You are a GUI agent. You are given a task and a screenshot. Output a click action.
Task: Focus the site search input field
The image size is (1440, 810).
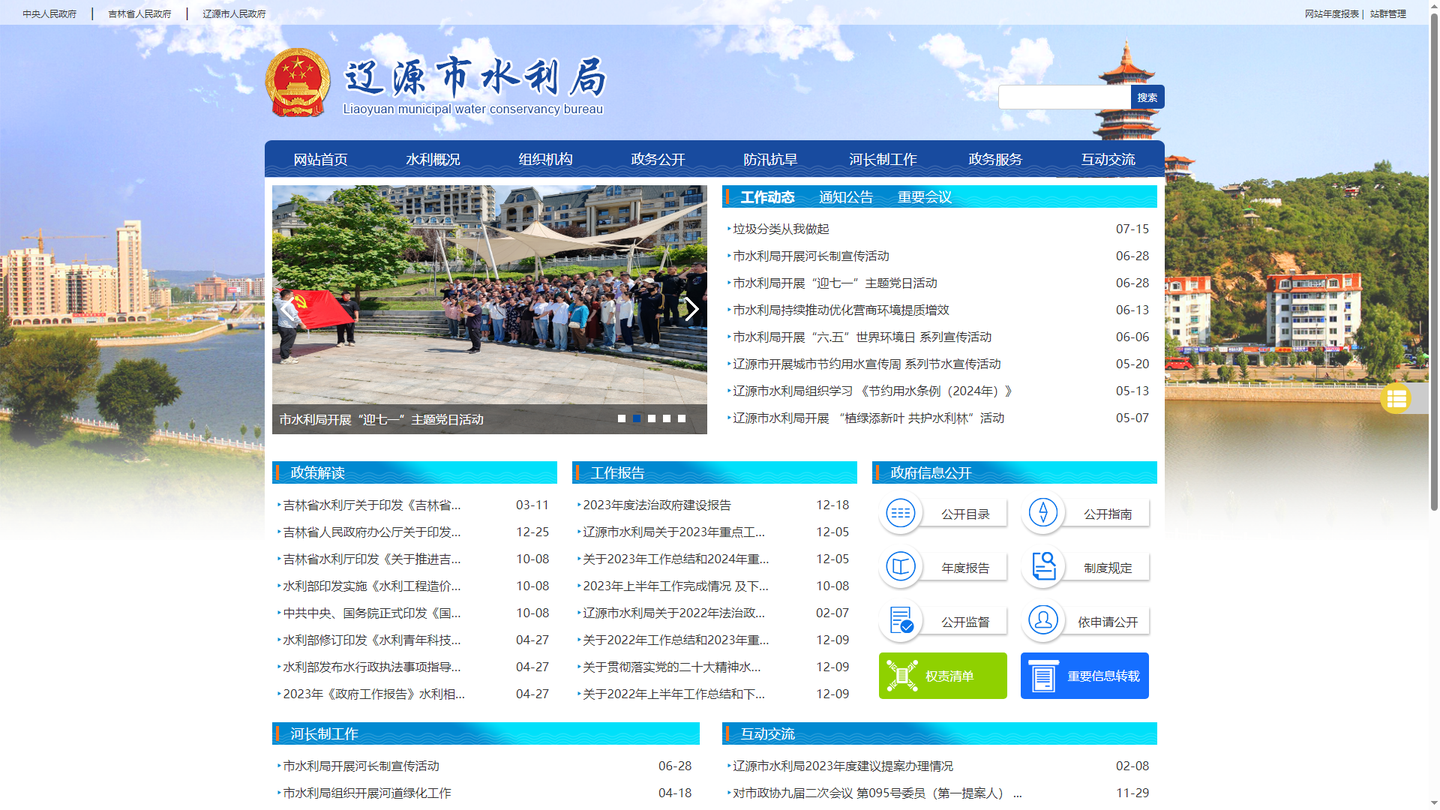(1065, 97)
